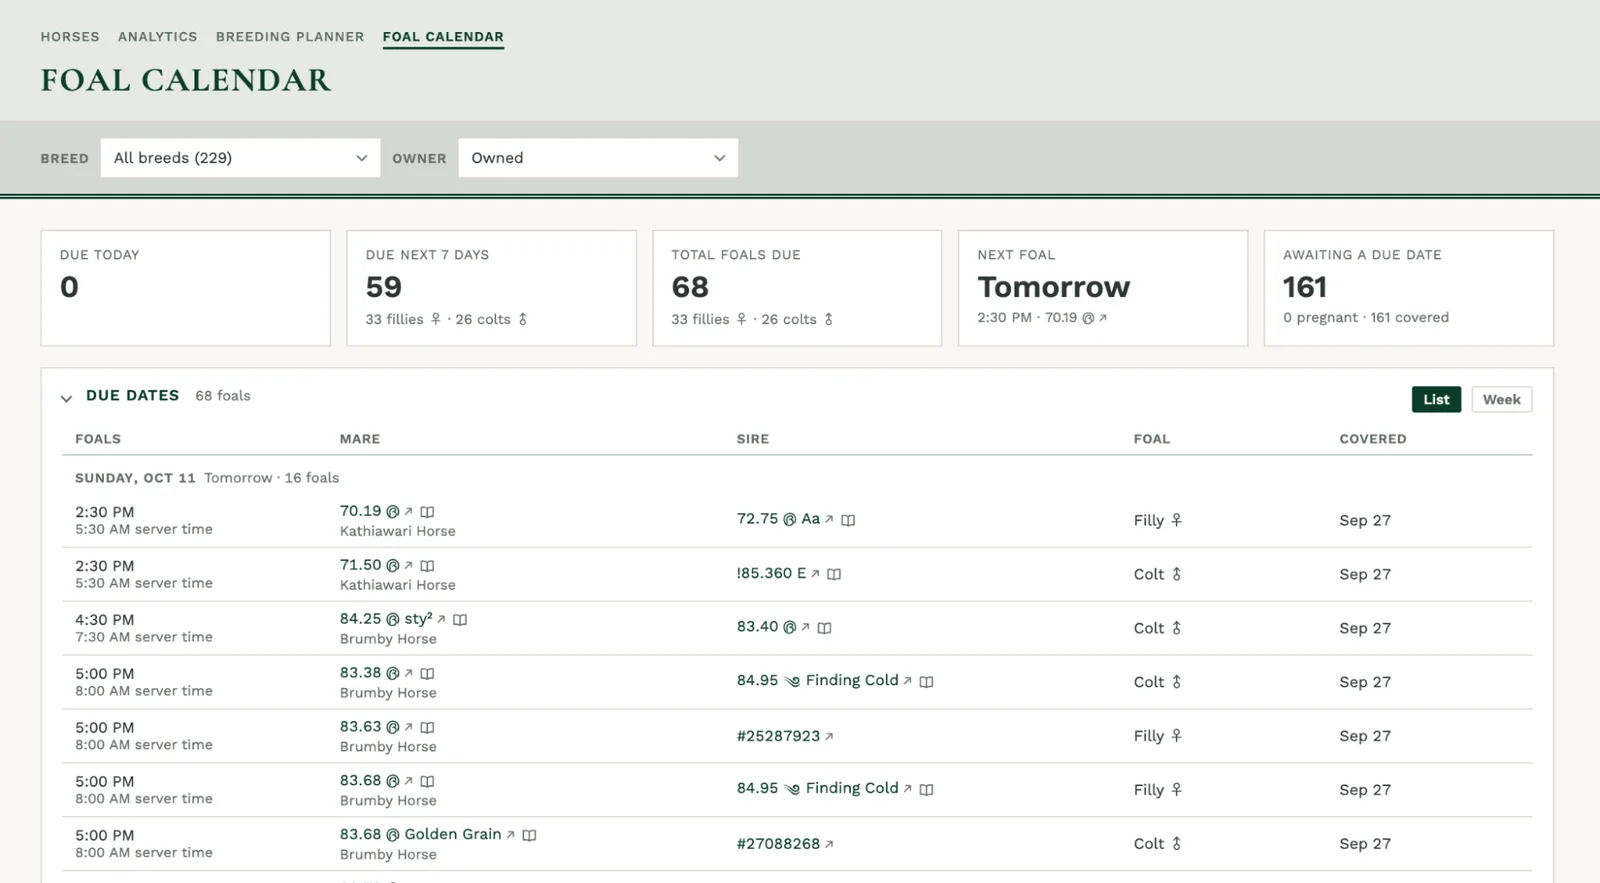Image resolution: width=1600 pixels, height=883 pixels.
Task: Open 83.68 Golden Grain mare link
Action: click(427, 834)
